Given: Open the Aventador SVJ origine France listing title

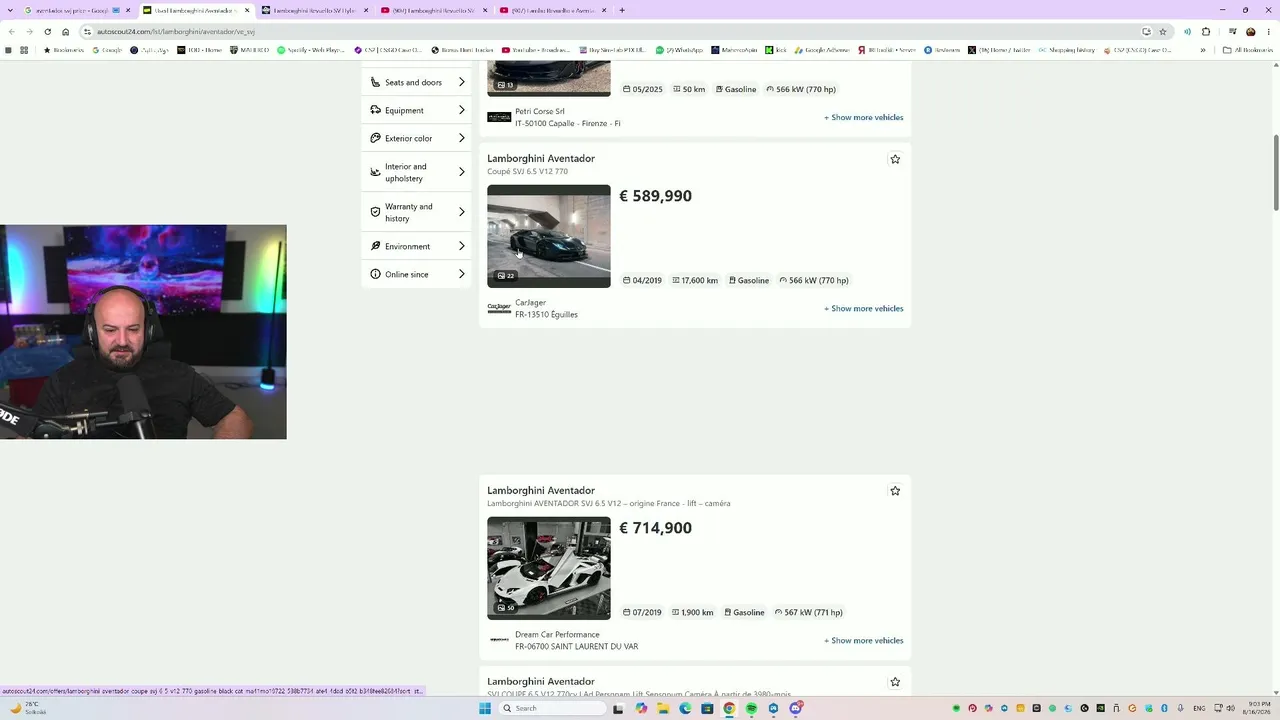Looking at the screenshot, I should pos(541,490).
